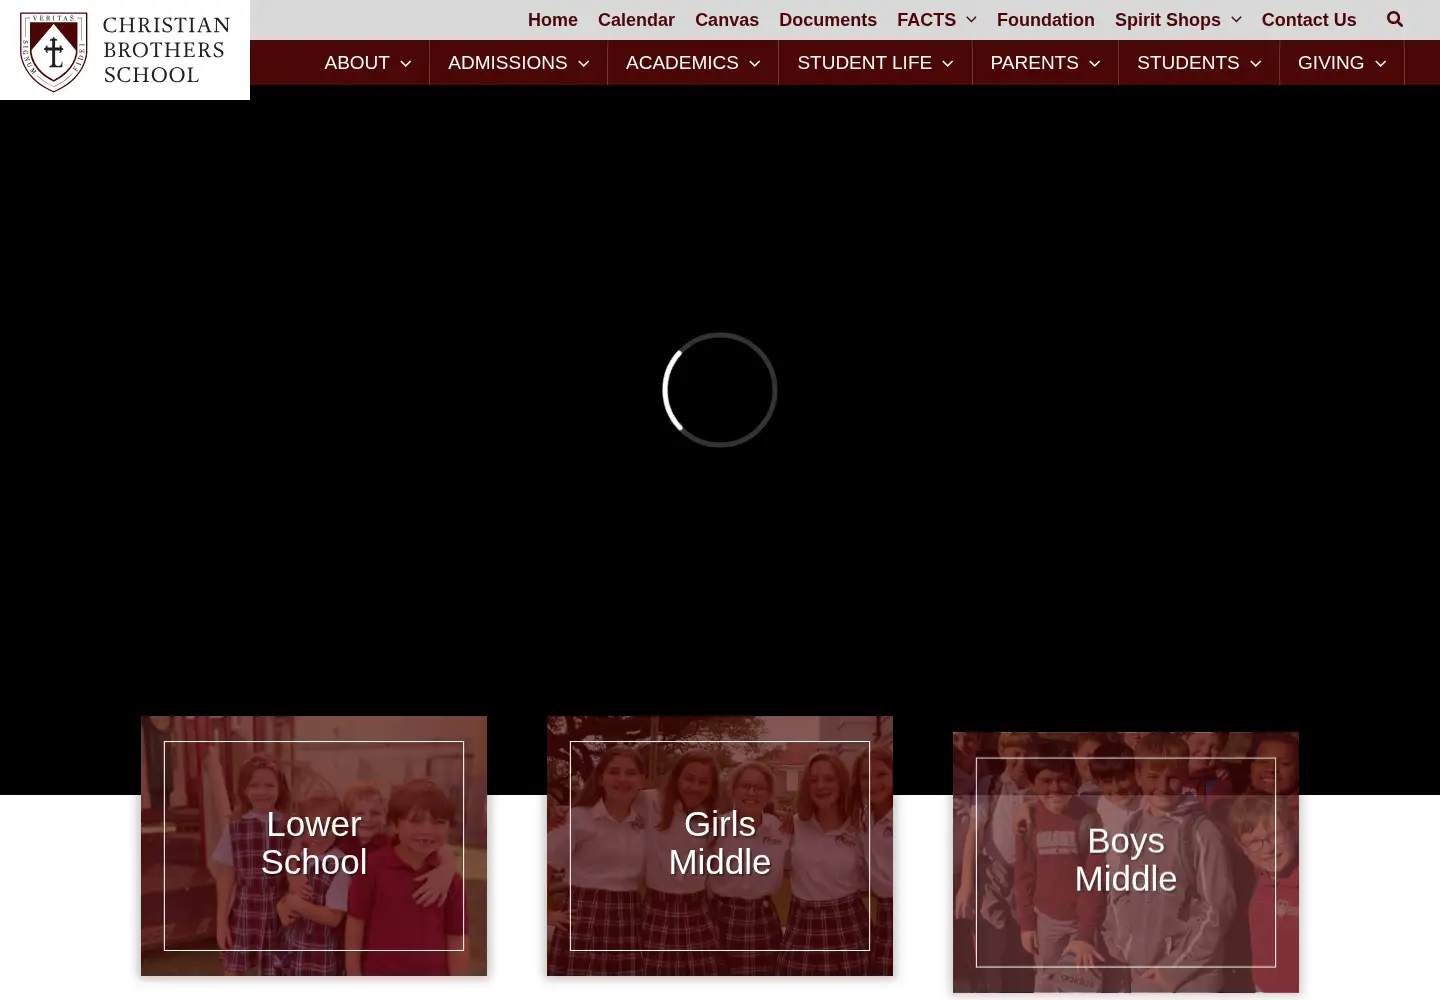Expand the Spirit Shops dropdown chevron
This screenshot has height=1000, width=1440.
pos(1236,20)
